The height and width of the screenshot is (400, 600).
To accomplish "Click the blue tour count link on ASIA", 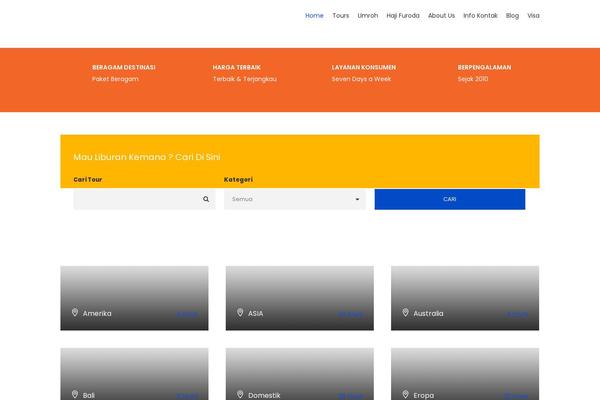I will pos(351,314).
